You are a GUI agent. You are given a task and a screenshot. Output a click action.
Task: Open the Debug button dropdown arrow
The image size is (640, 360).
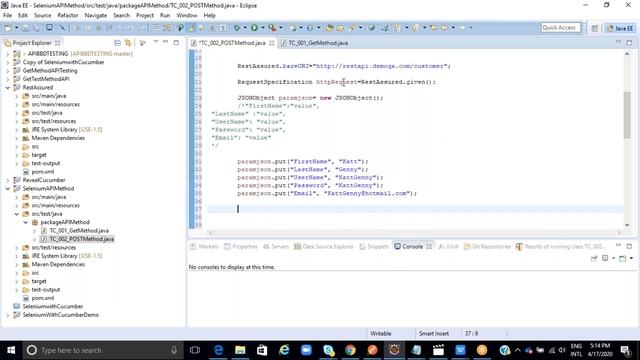245,28
